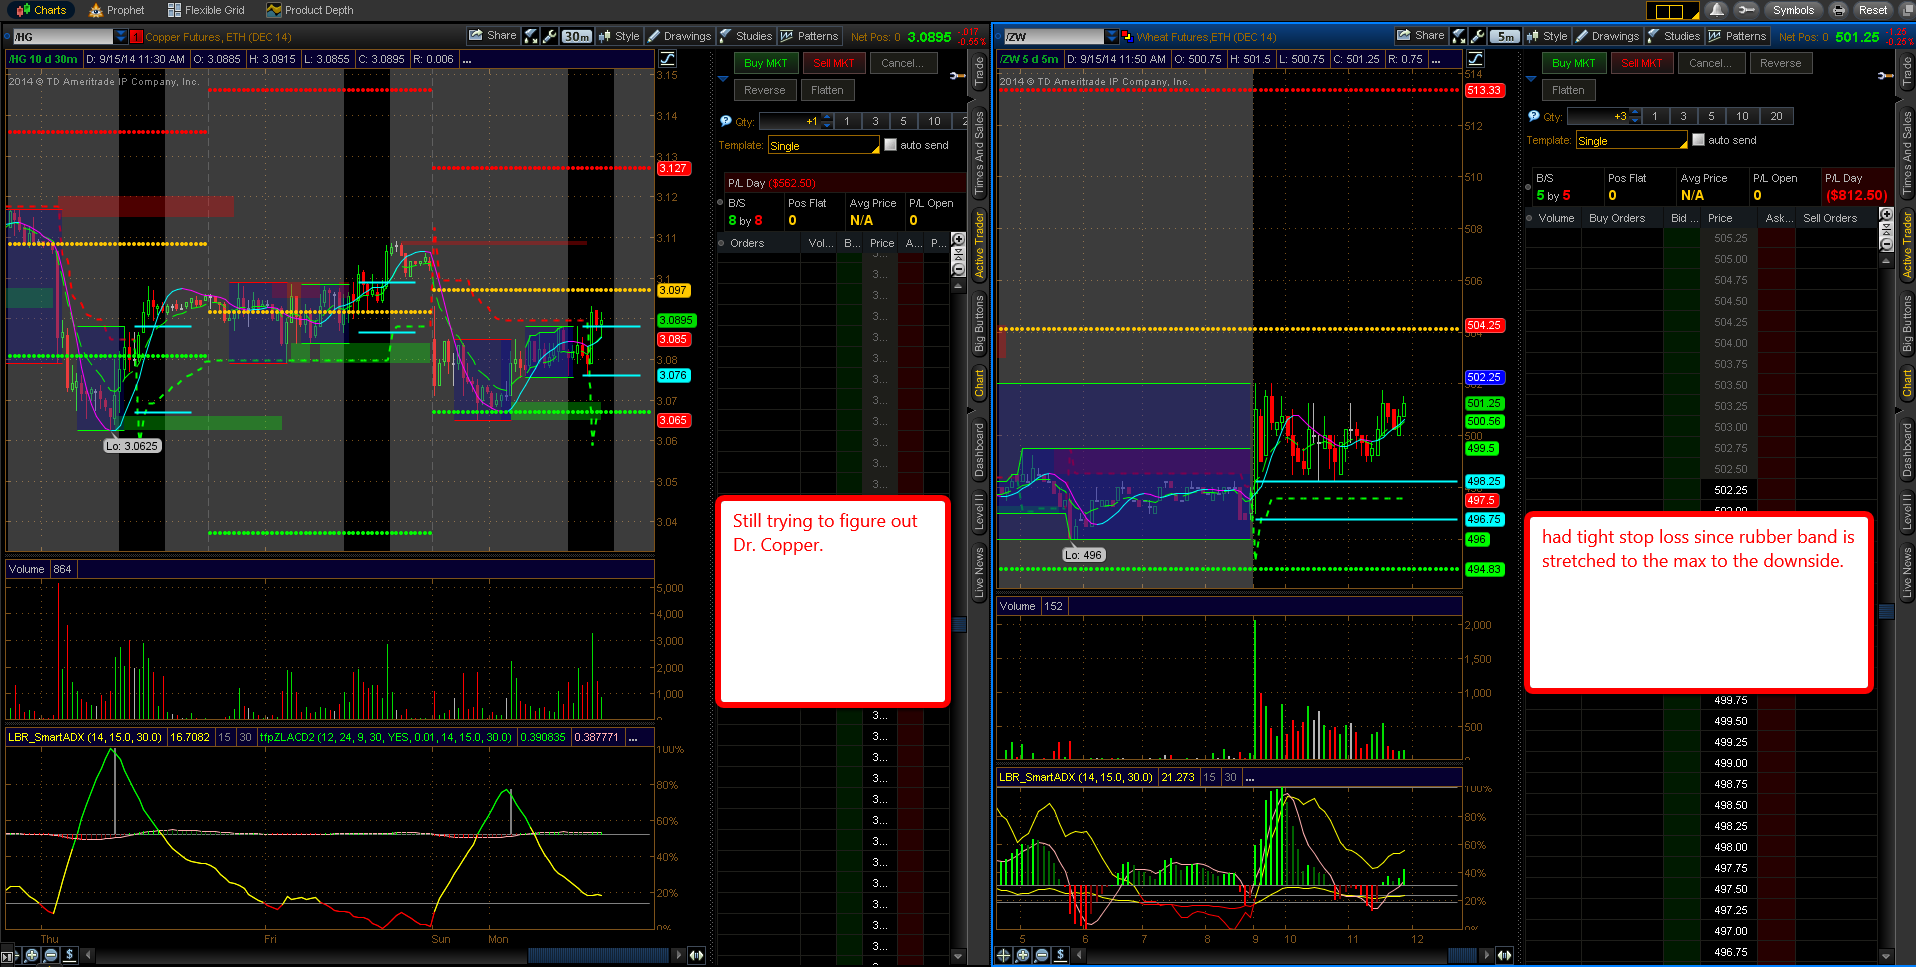Open copper Template Single dropdown

[824, 146]
